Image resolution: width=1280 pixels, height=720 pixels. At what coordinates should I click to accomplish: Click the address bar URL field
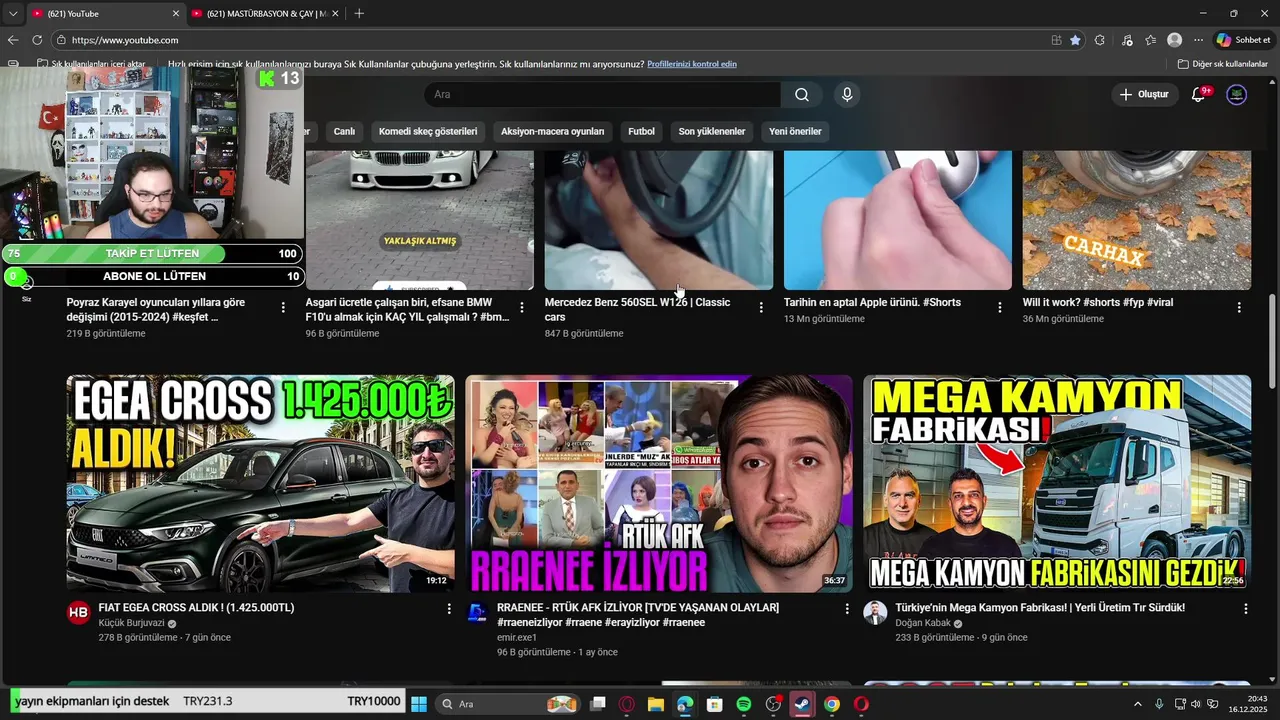(550, 40)
